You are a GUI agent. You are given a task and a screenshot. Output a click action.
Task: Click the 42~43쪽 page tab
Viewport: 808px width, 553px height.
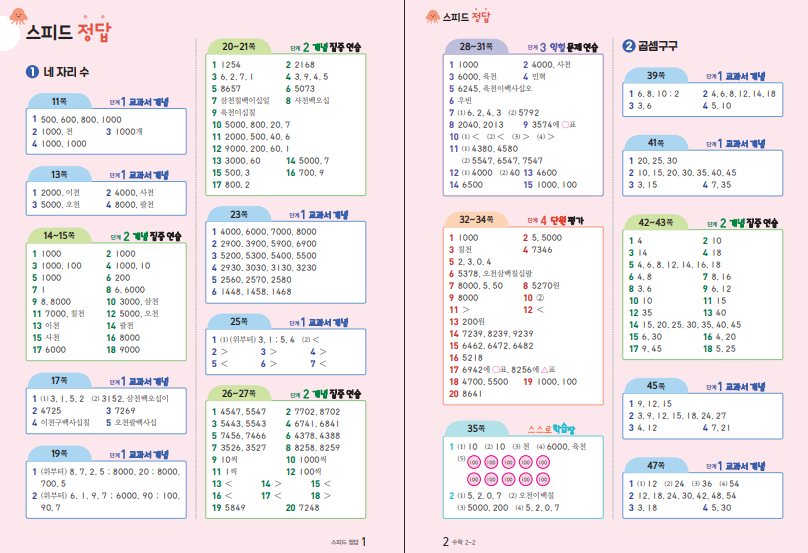(x=655, y=223)
